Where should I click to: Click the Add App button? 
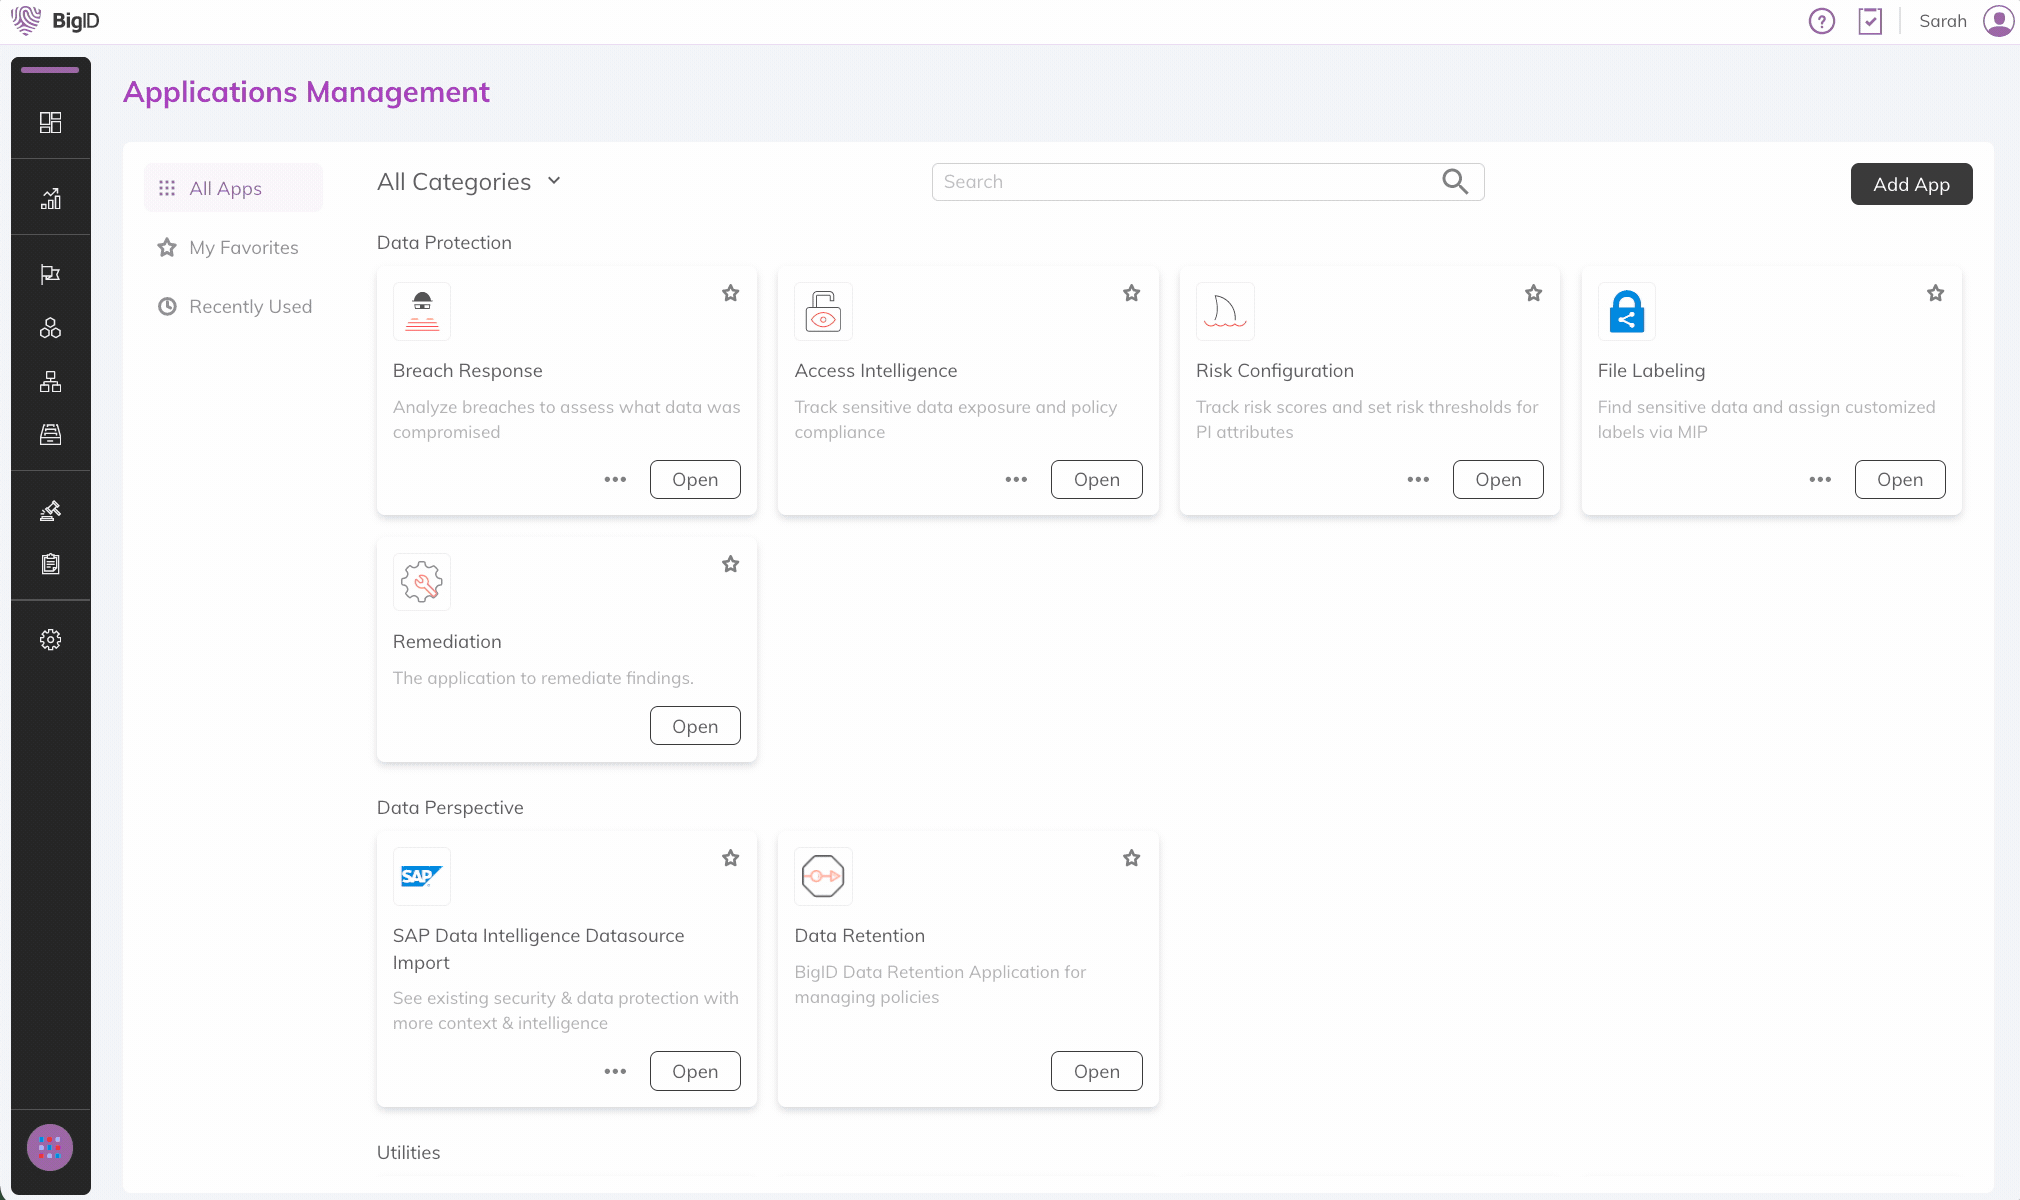click(x=1911, y=183)
